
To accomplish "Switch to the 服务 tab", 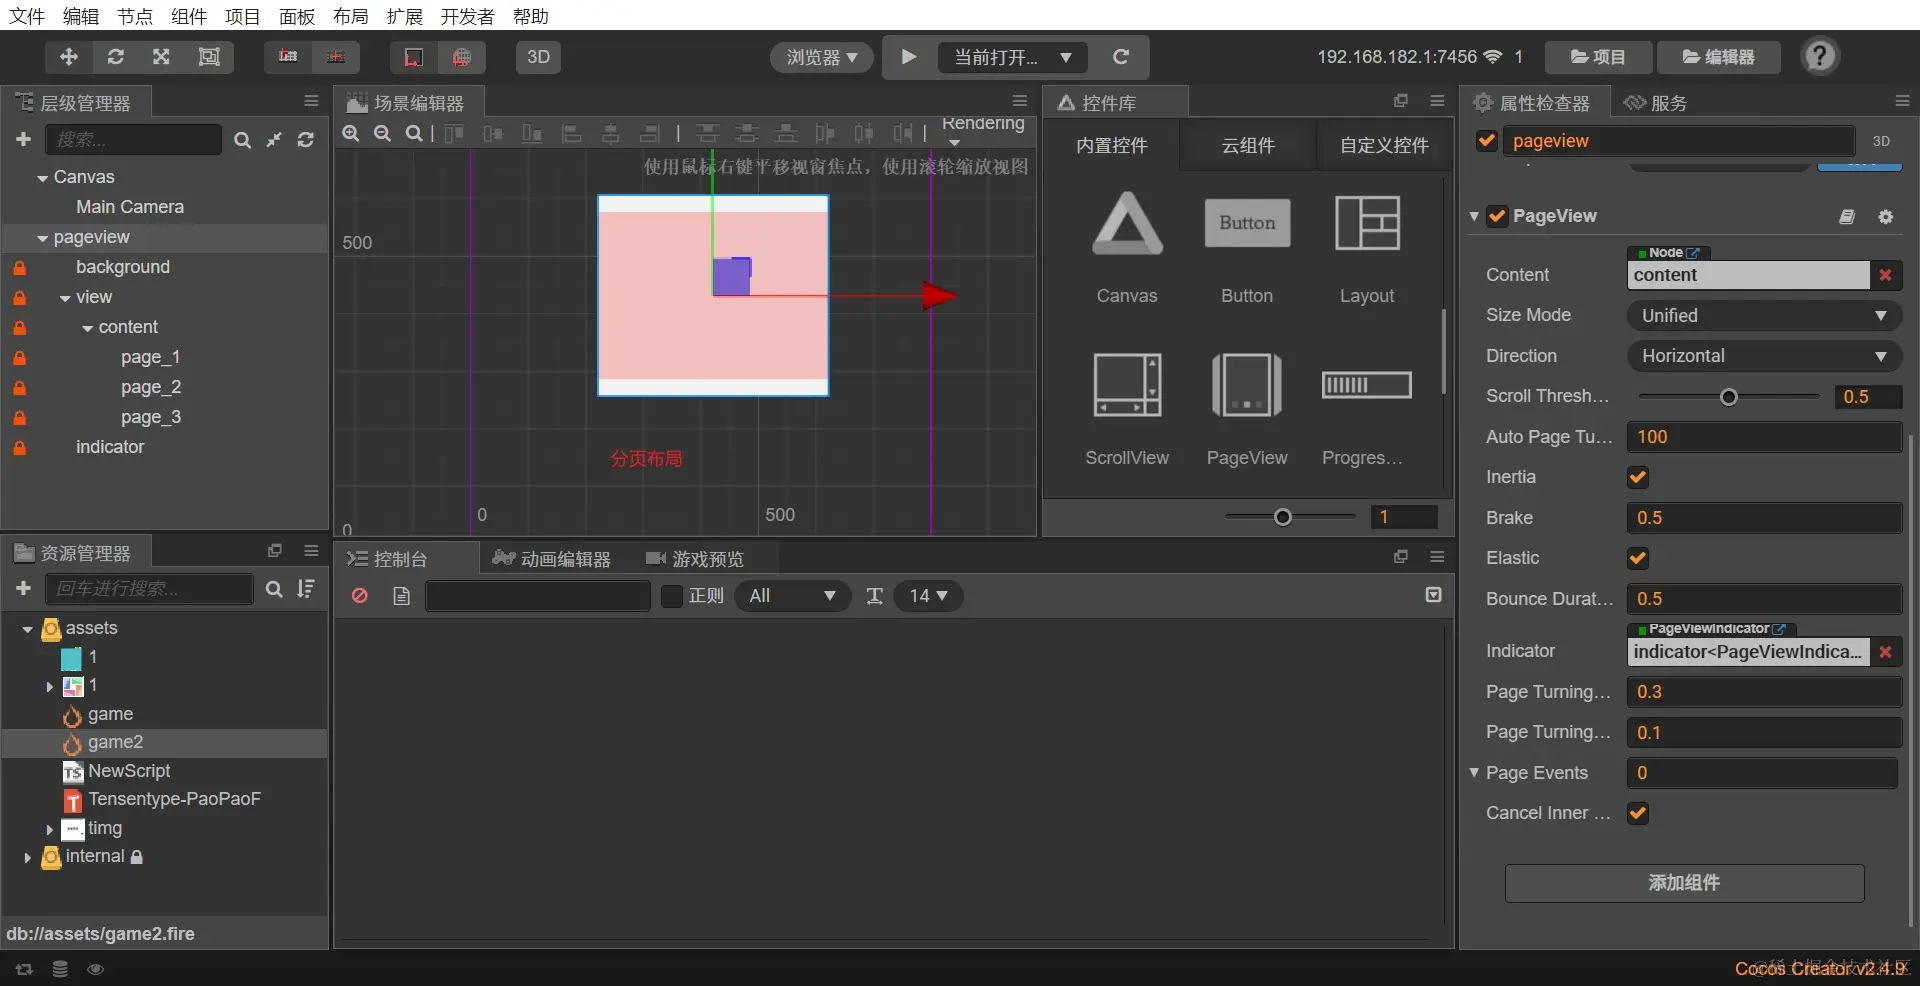I will point(1656,103).
